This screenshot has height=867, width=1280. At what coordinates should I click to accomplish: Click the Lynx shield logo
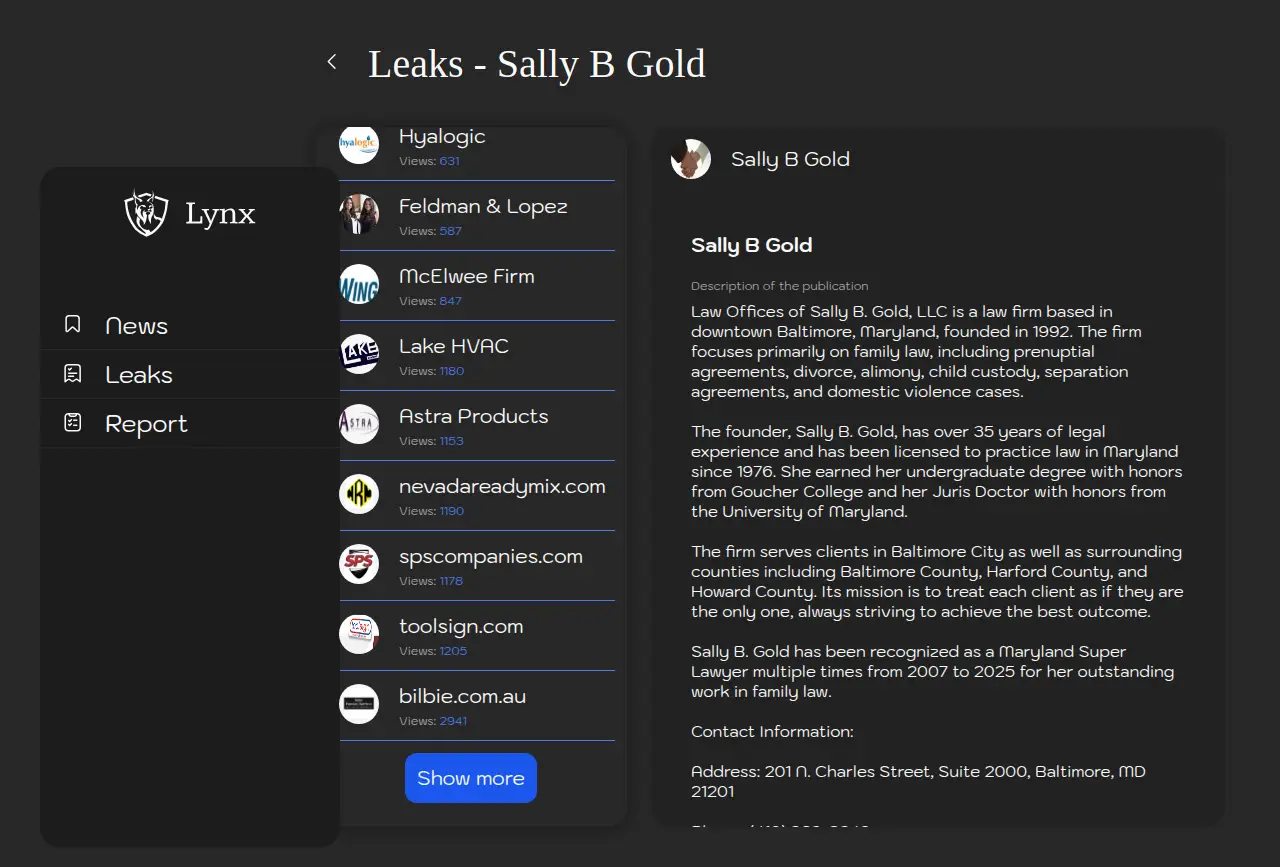(146, 213)
